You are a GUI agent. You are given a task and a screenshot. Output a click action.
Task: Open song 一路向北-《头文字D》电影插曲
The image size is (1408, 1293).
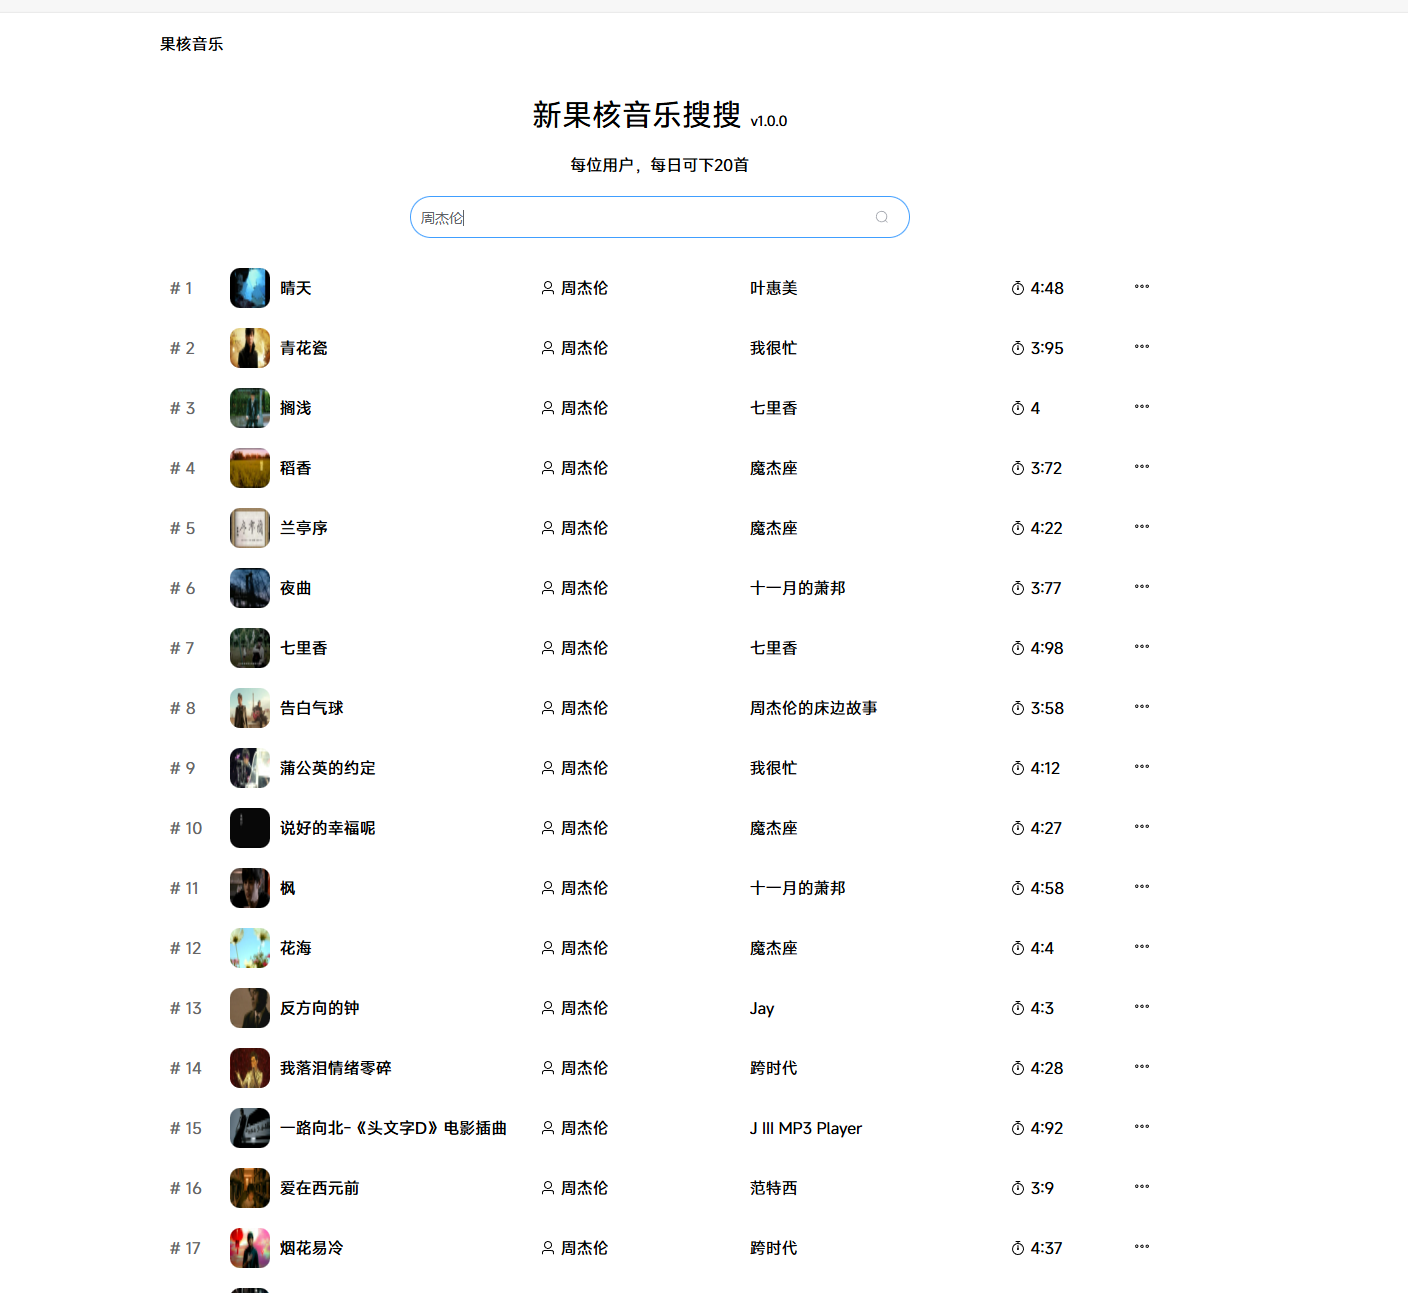(x=393, y=1128)
